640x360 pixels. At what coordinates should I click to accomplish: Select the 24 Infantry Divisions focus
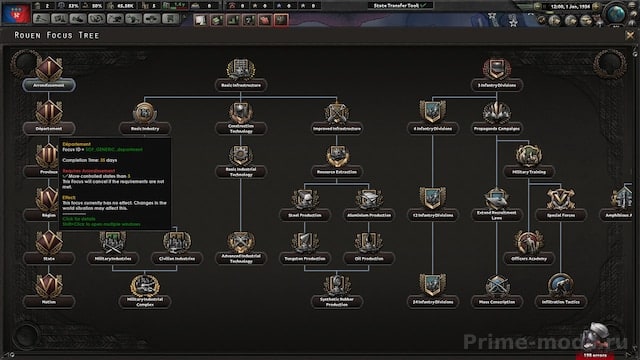point(433,291)
